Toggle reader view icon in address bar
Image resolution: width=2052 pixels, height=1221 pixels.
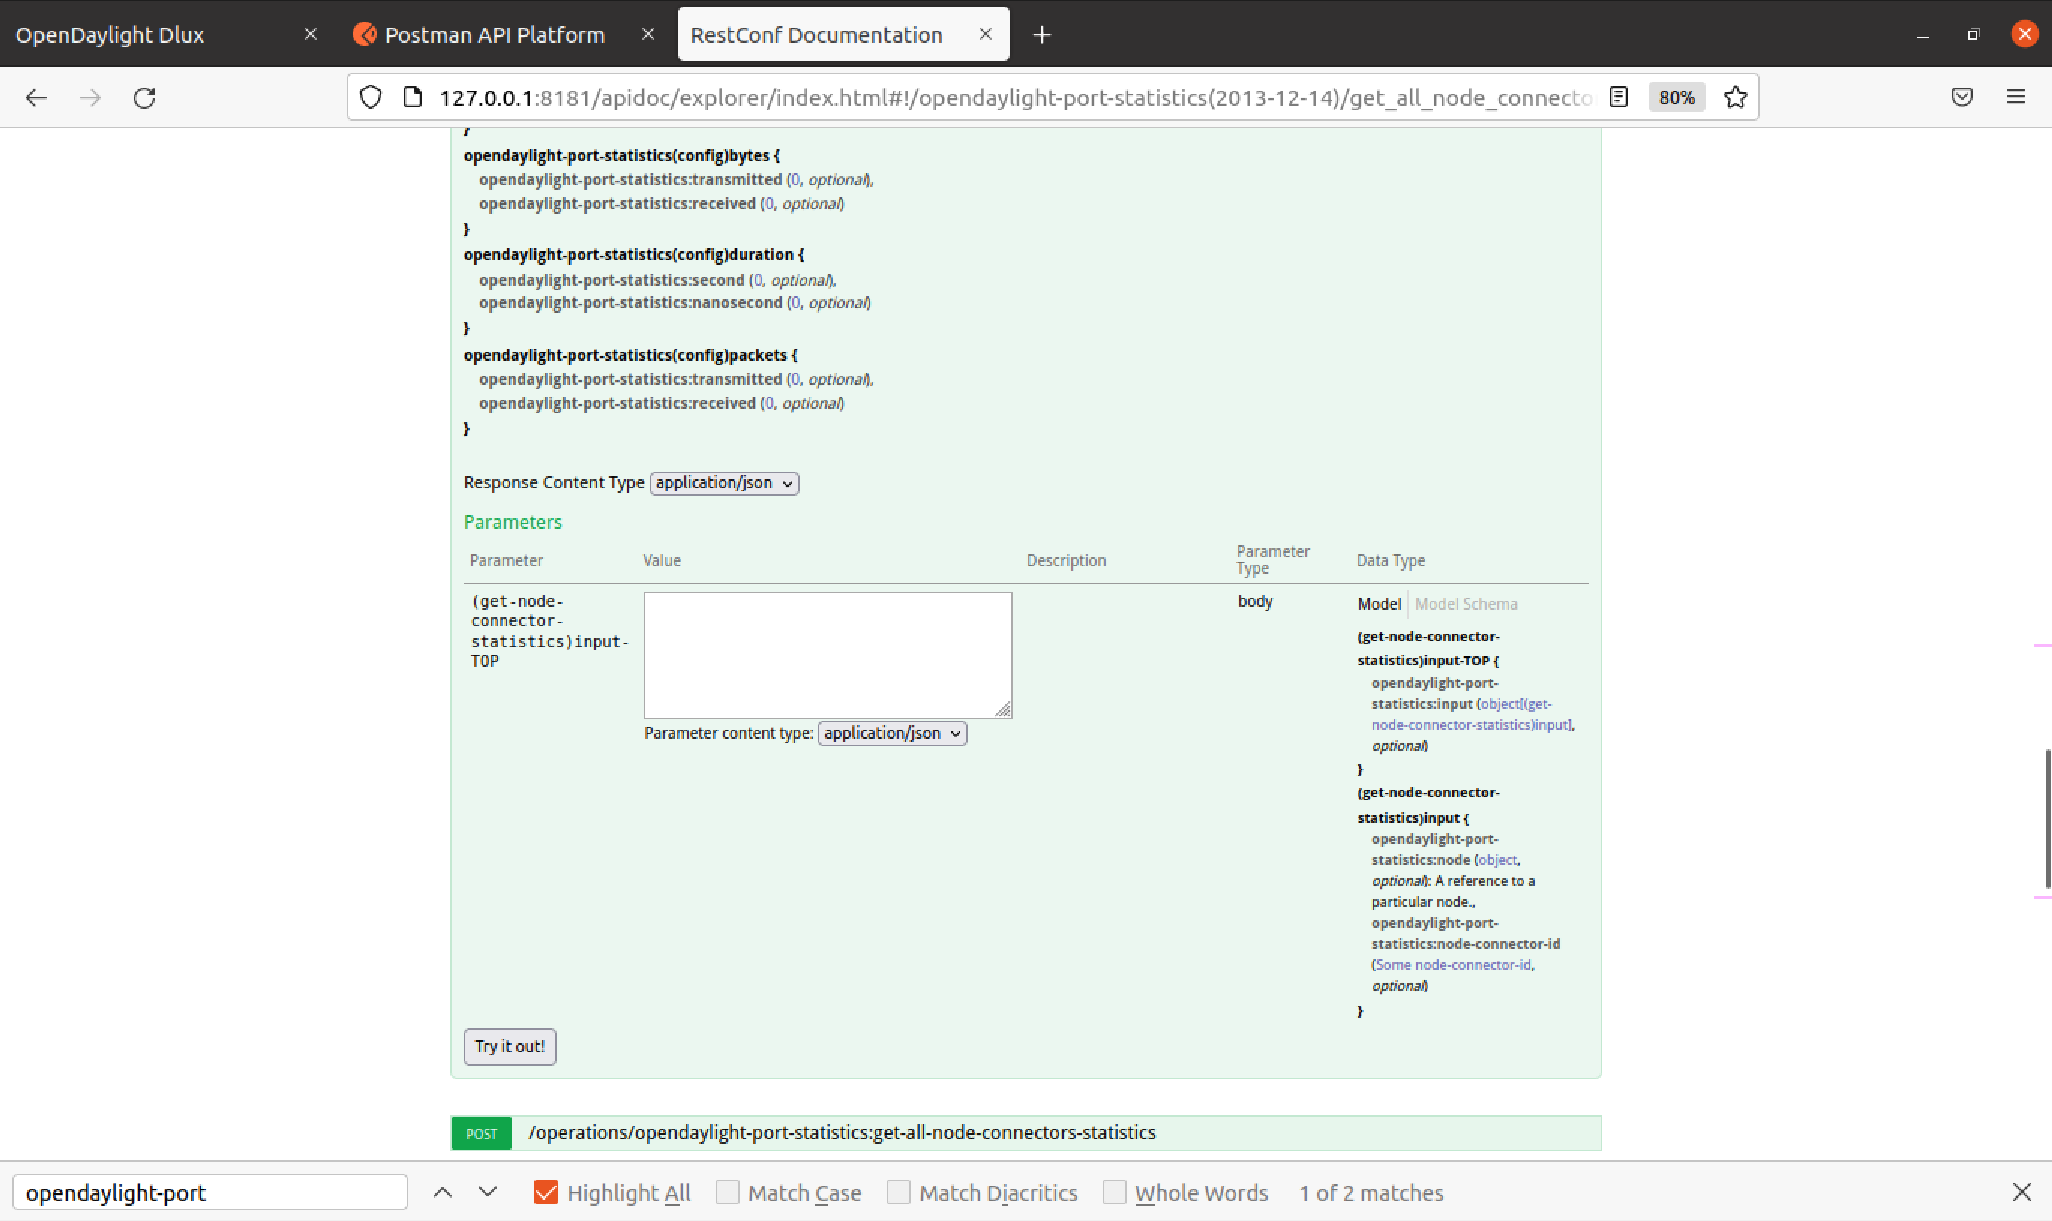pos(1619,97)
